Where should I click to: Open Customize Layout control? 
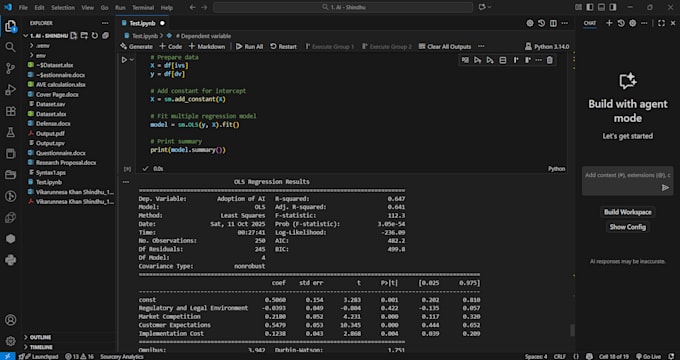point(578,7)
